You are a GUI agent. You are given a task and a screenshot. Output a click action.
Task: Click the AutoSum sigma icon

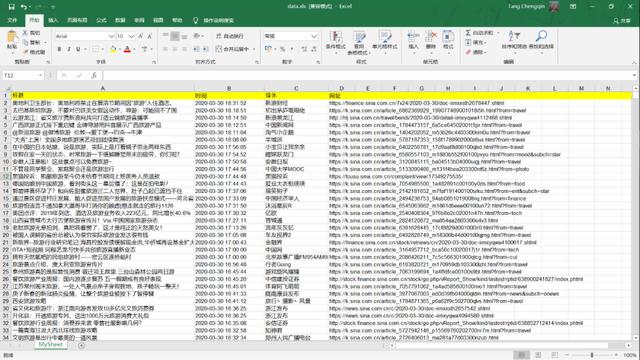(468, 33)
